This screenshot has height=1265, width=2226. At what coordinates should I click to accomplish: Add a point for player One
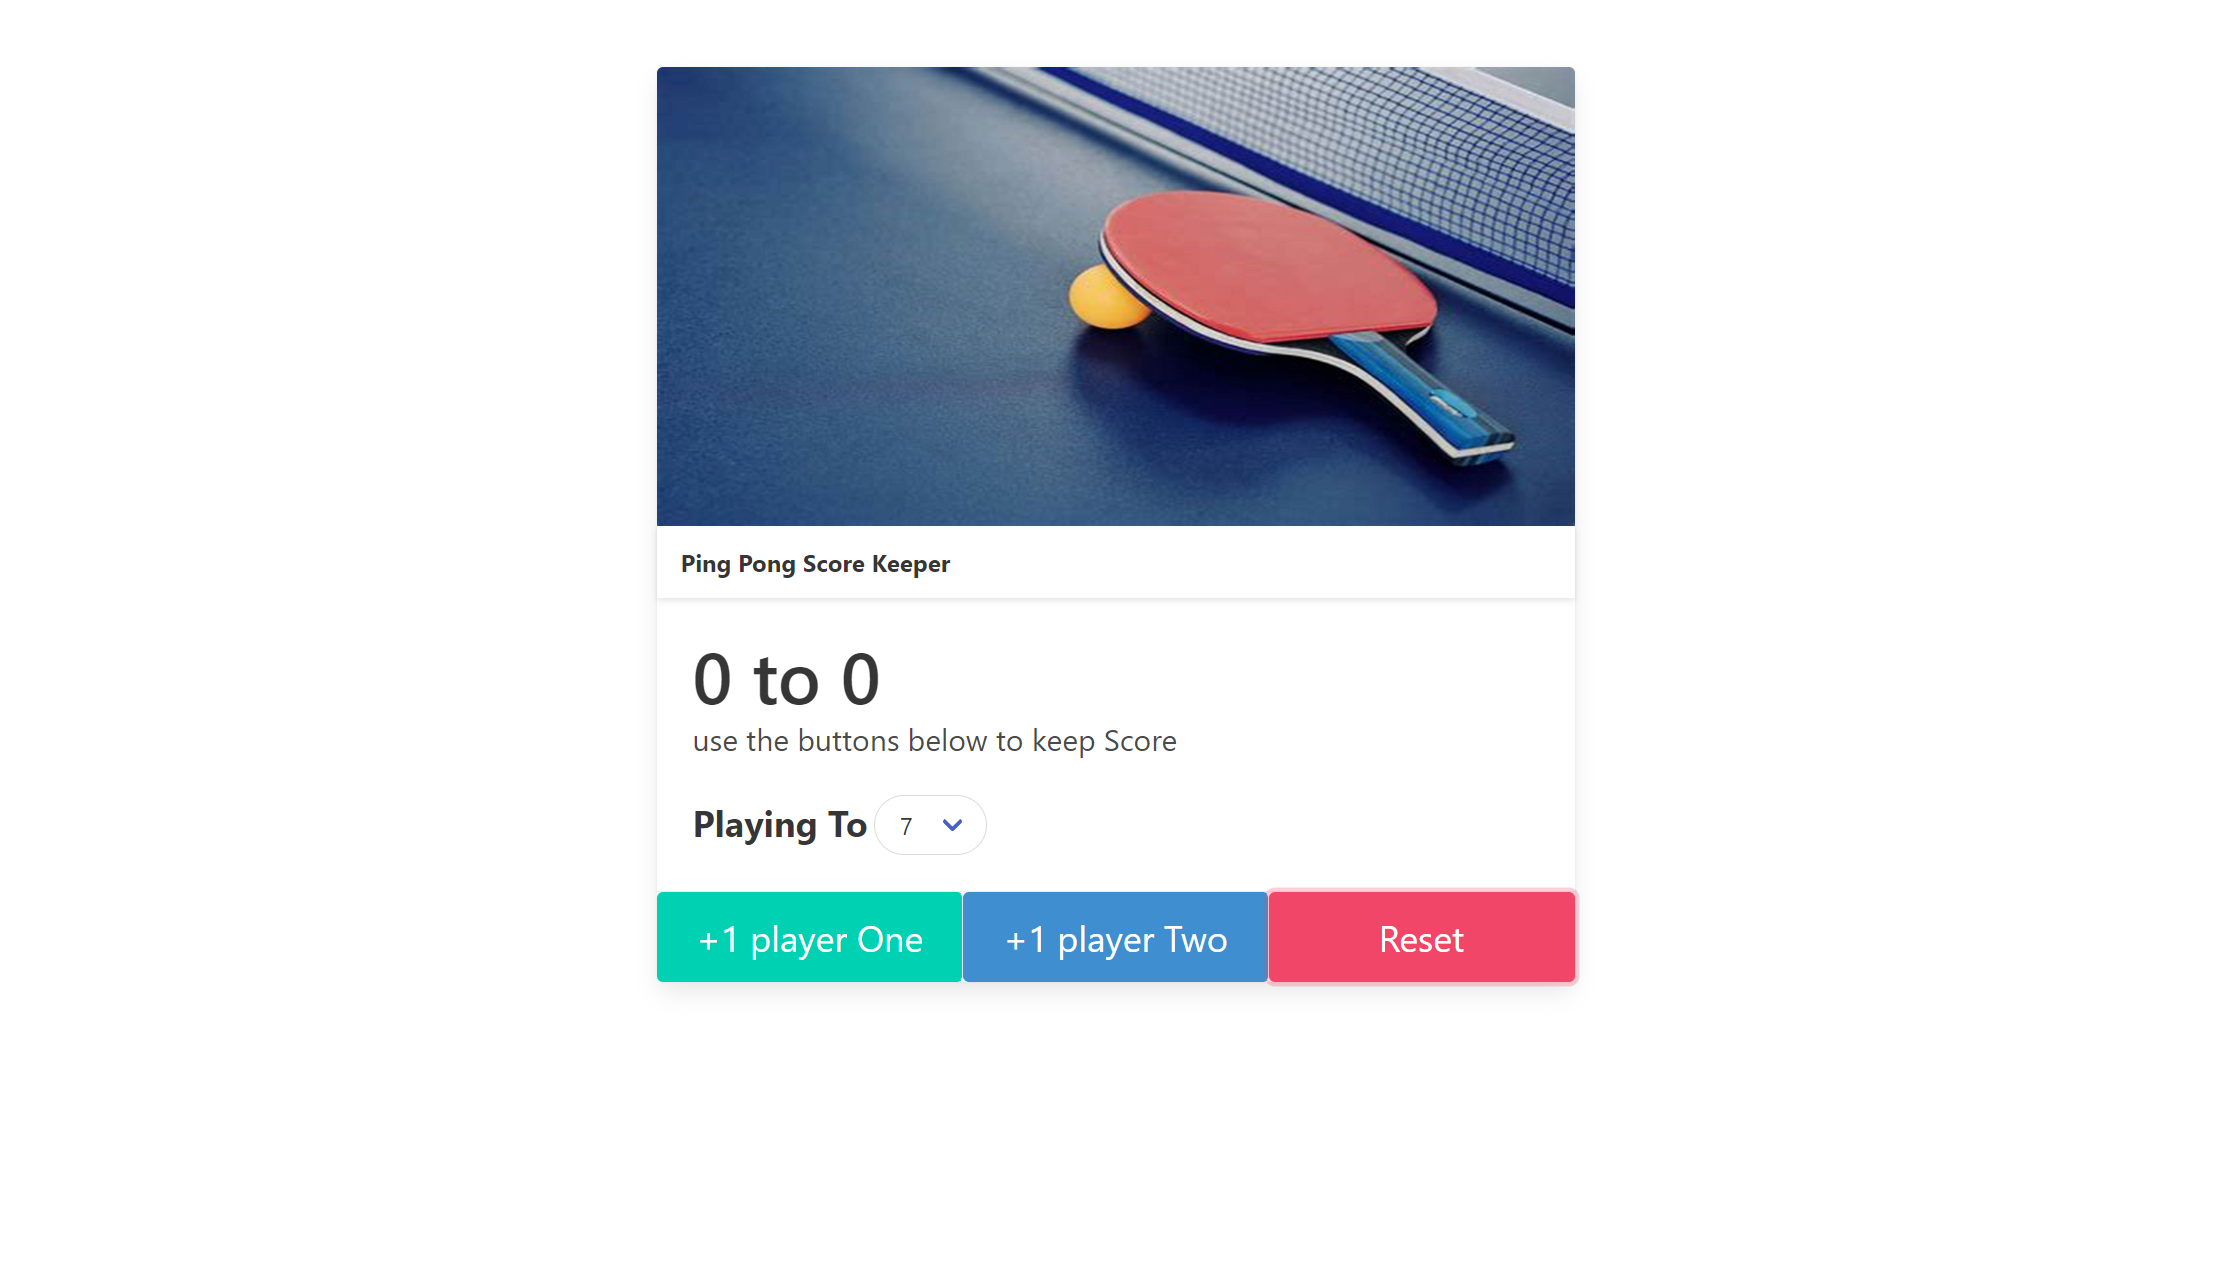click(x=809, y=937)
